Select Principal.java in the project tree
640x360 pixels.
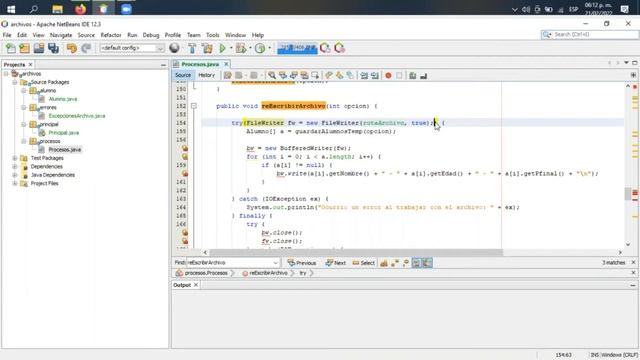64,133
